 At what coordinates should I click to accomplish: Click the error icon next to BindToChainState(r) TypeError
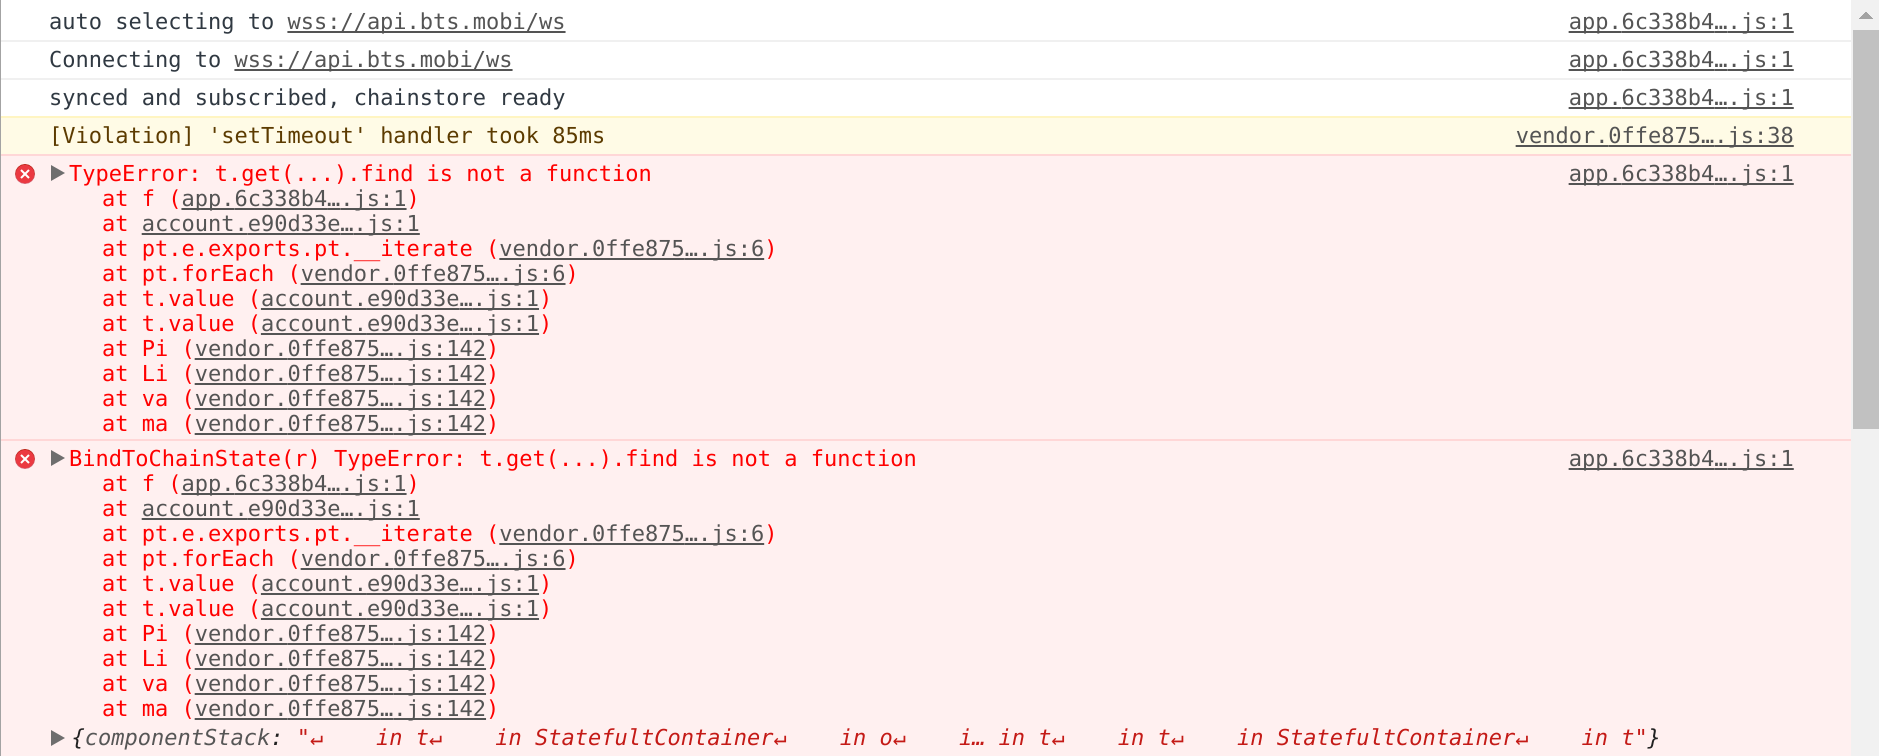point(24,459)
